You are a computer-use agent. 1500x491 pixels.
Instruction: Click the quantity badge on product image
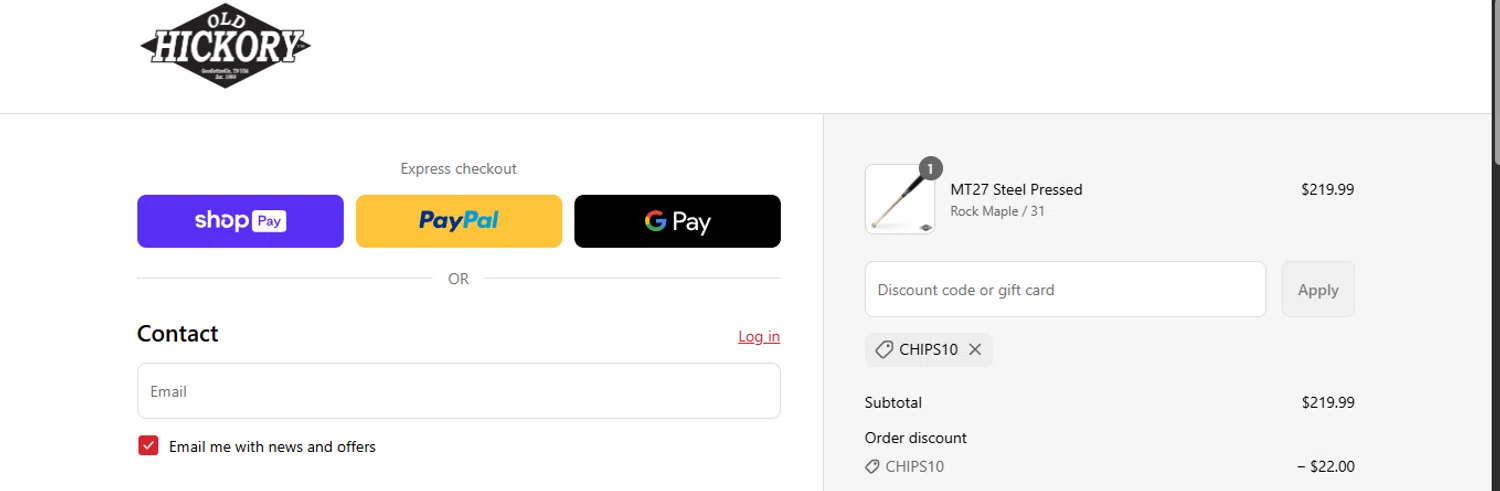tap(930, 169)
